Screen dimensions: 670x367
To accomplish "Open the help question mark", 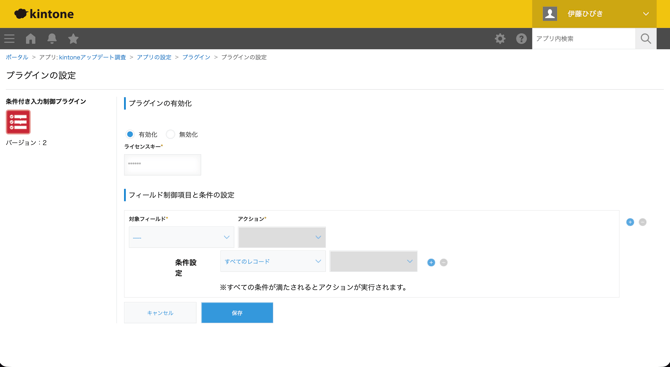I will [521, 39].
